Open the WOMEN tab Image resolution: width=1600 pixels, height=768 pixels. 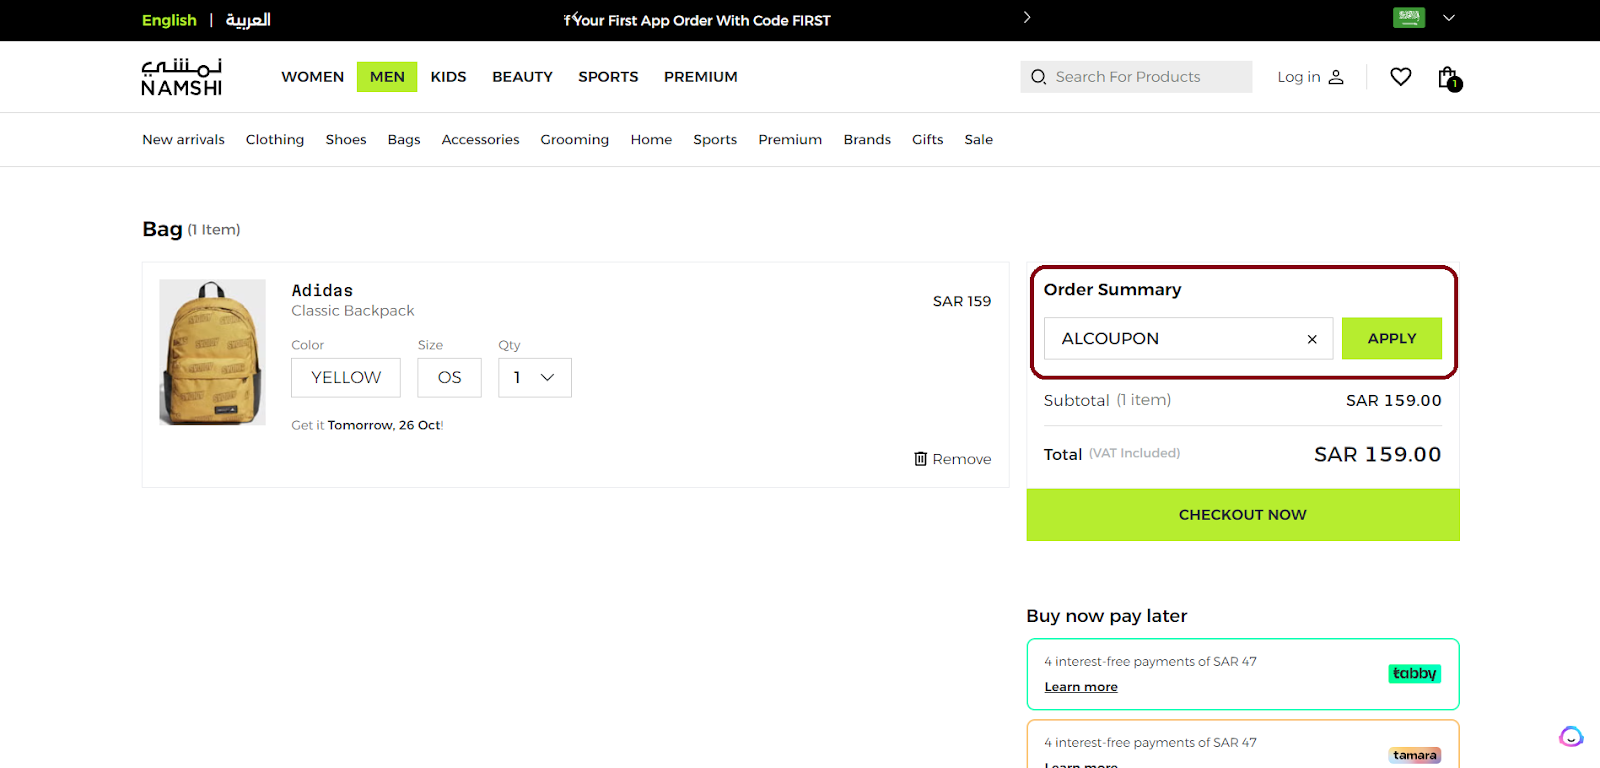point(313,77)
